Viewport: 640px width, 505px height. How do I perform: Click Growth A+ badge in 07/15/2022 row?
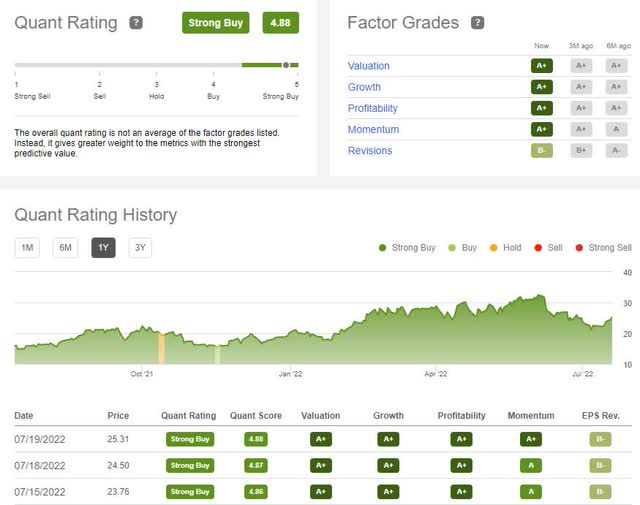click(x=388, y=492)
